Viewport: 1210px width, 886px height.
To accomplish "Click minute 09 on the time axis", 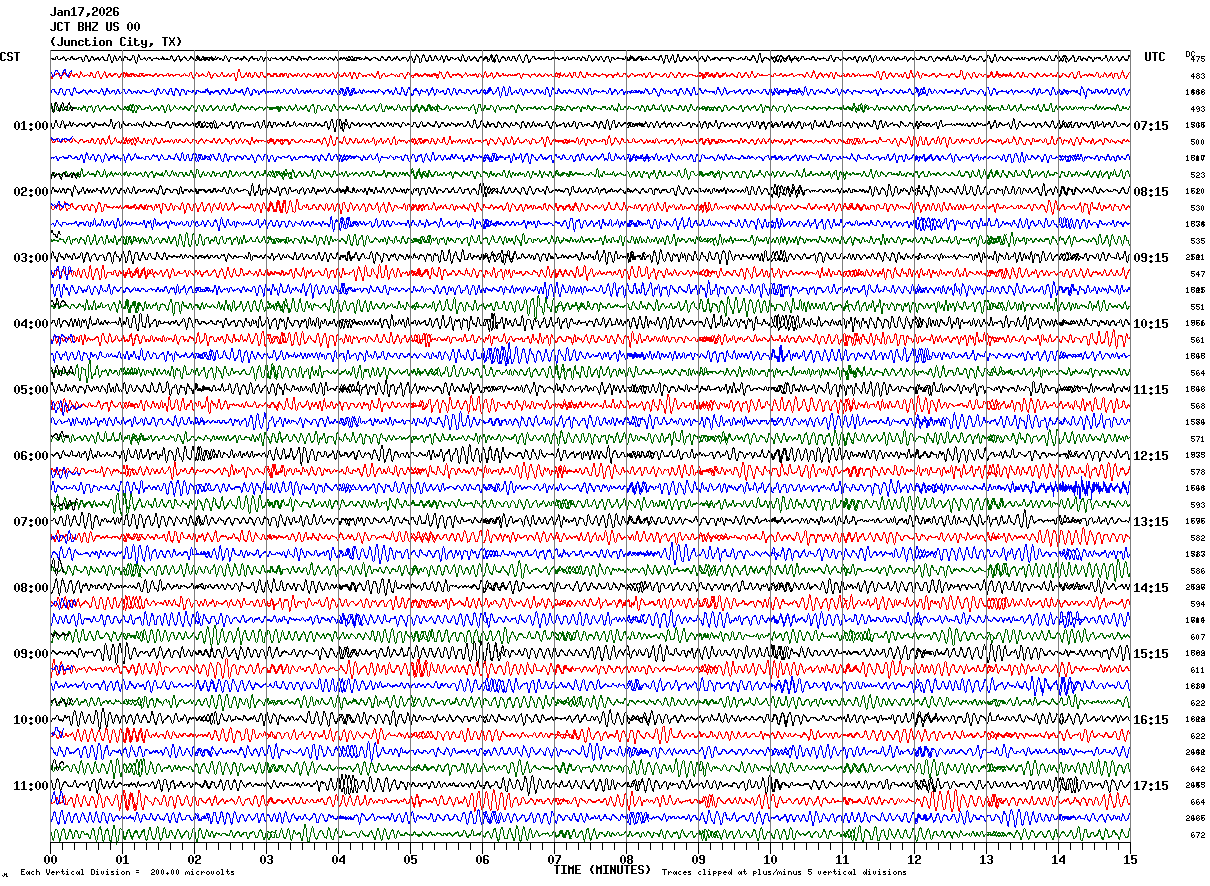I will click(698, 859).
